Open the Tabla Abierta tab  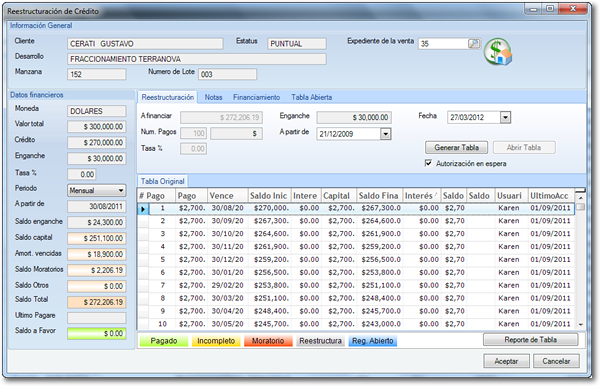point(312,97)
